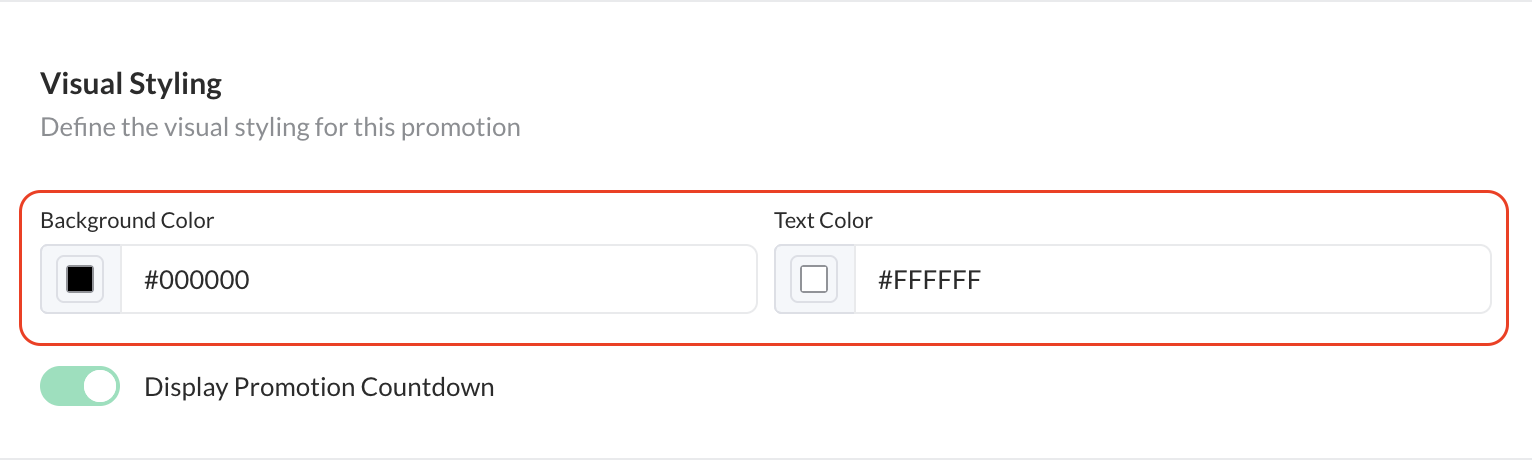
Task: Disable the Display Promotion Countdown toggle
Action: (80, 387)
